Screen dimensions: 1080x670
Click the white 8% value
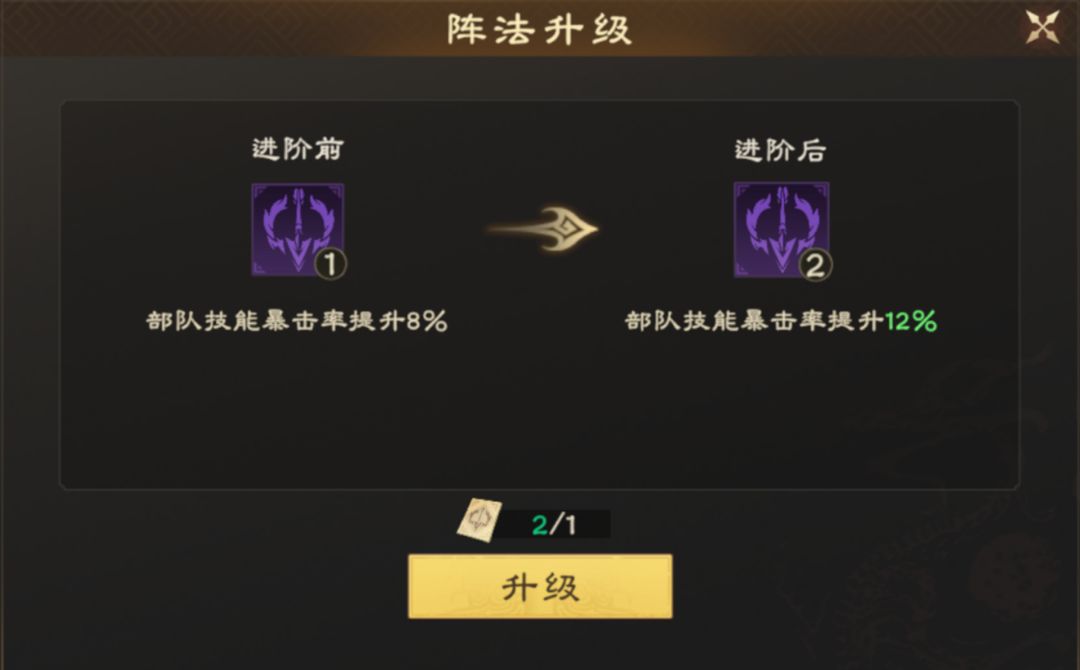(427, 321)
